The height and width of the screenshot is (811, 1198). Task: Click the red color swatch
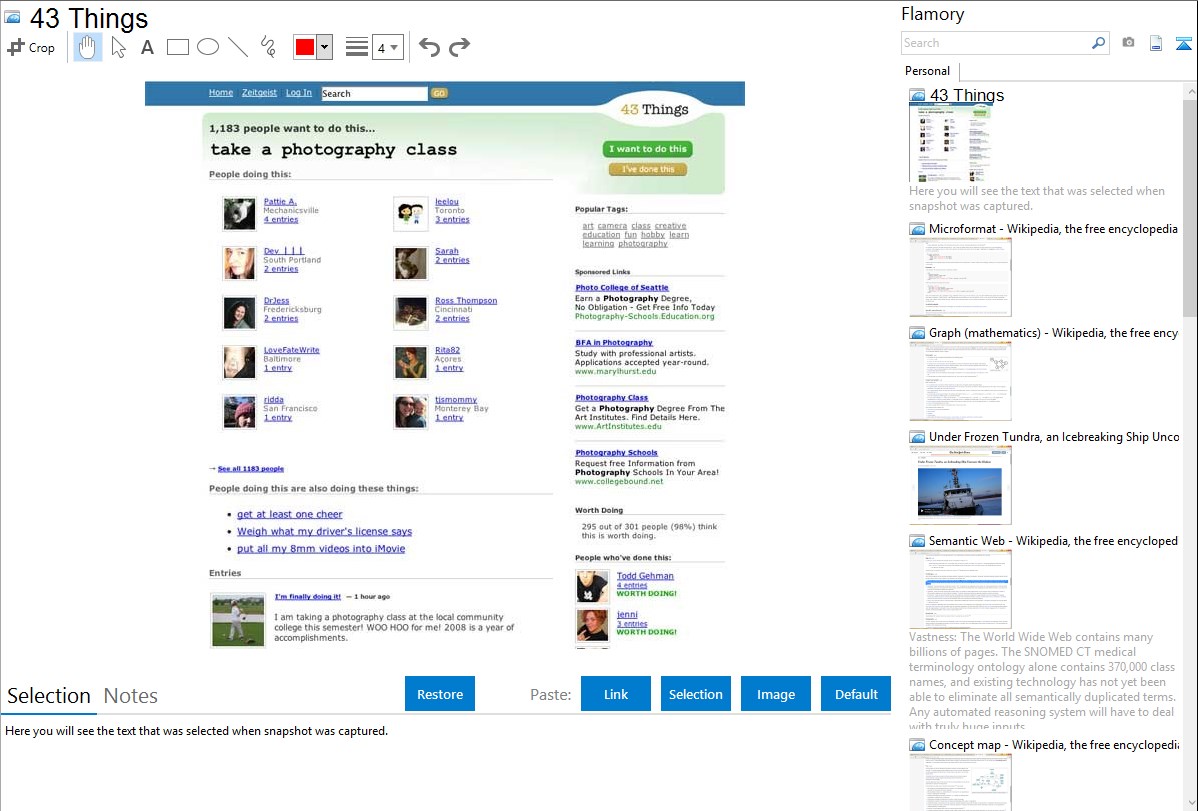(305, 47)
